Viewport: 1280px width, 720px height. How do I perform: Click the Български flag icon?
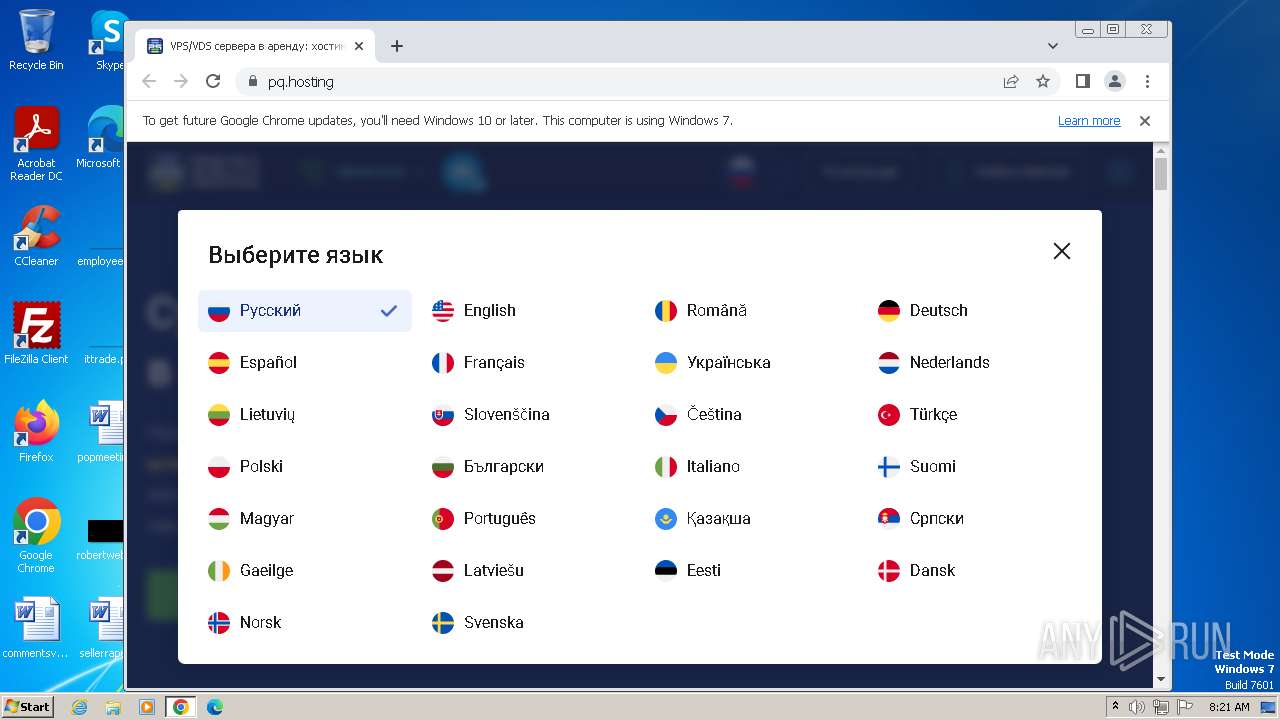[x=443, y=467]
